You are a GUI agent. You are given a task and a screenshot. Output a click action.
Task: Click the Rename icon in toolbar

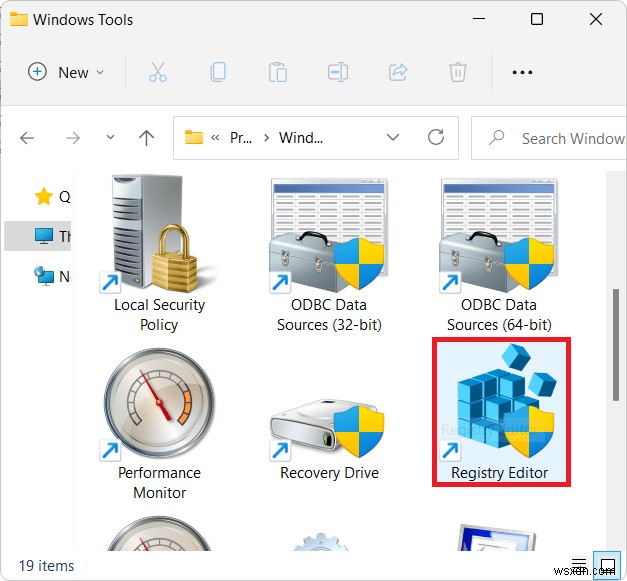(x=338, y=72)
